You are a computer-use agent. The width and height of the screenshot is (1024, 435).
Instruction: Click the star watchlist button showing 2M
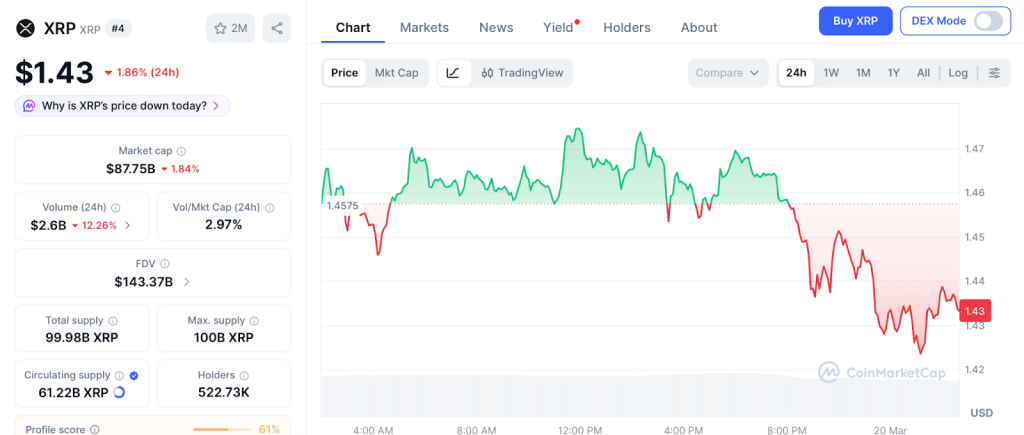(230, 28)
